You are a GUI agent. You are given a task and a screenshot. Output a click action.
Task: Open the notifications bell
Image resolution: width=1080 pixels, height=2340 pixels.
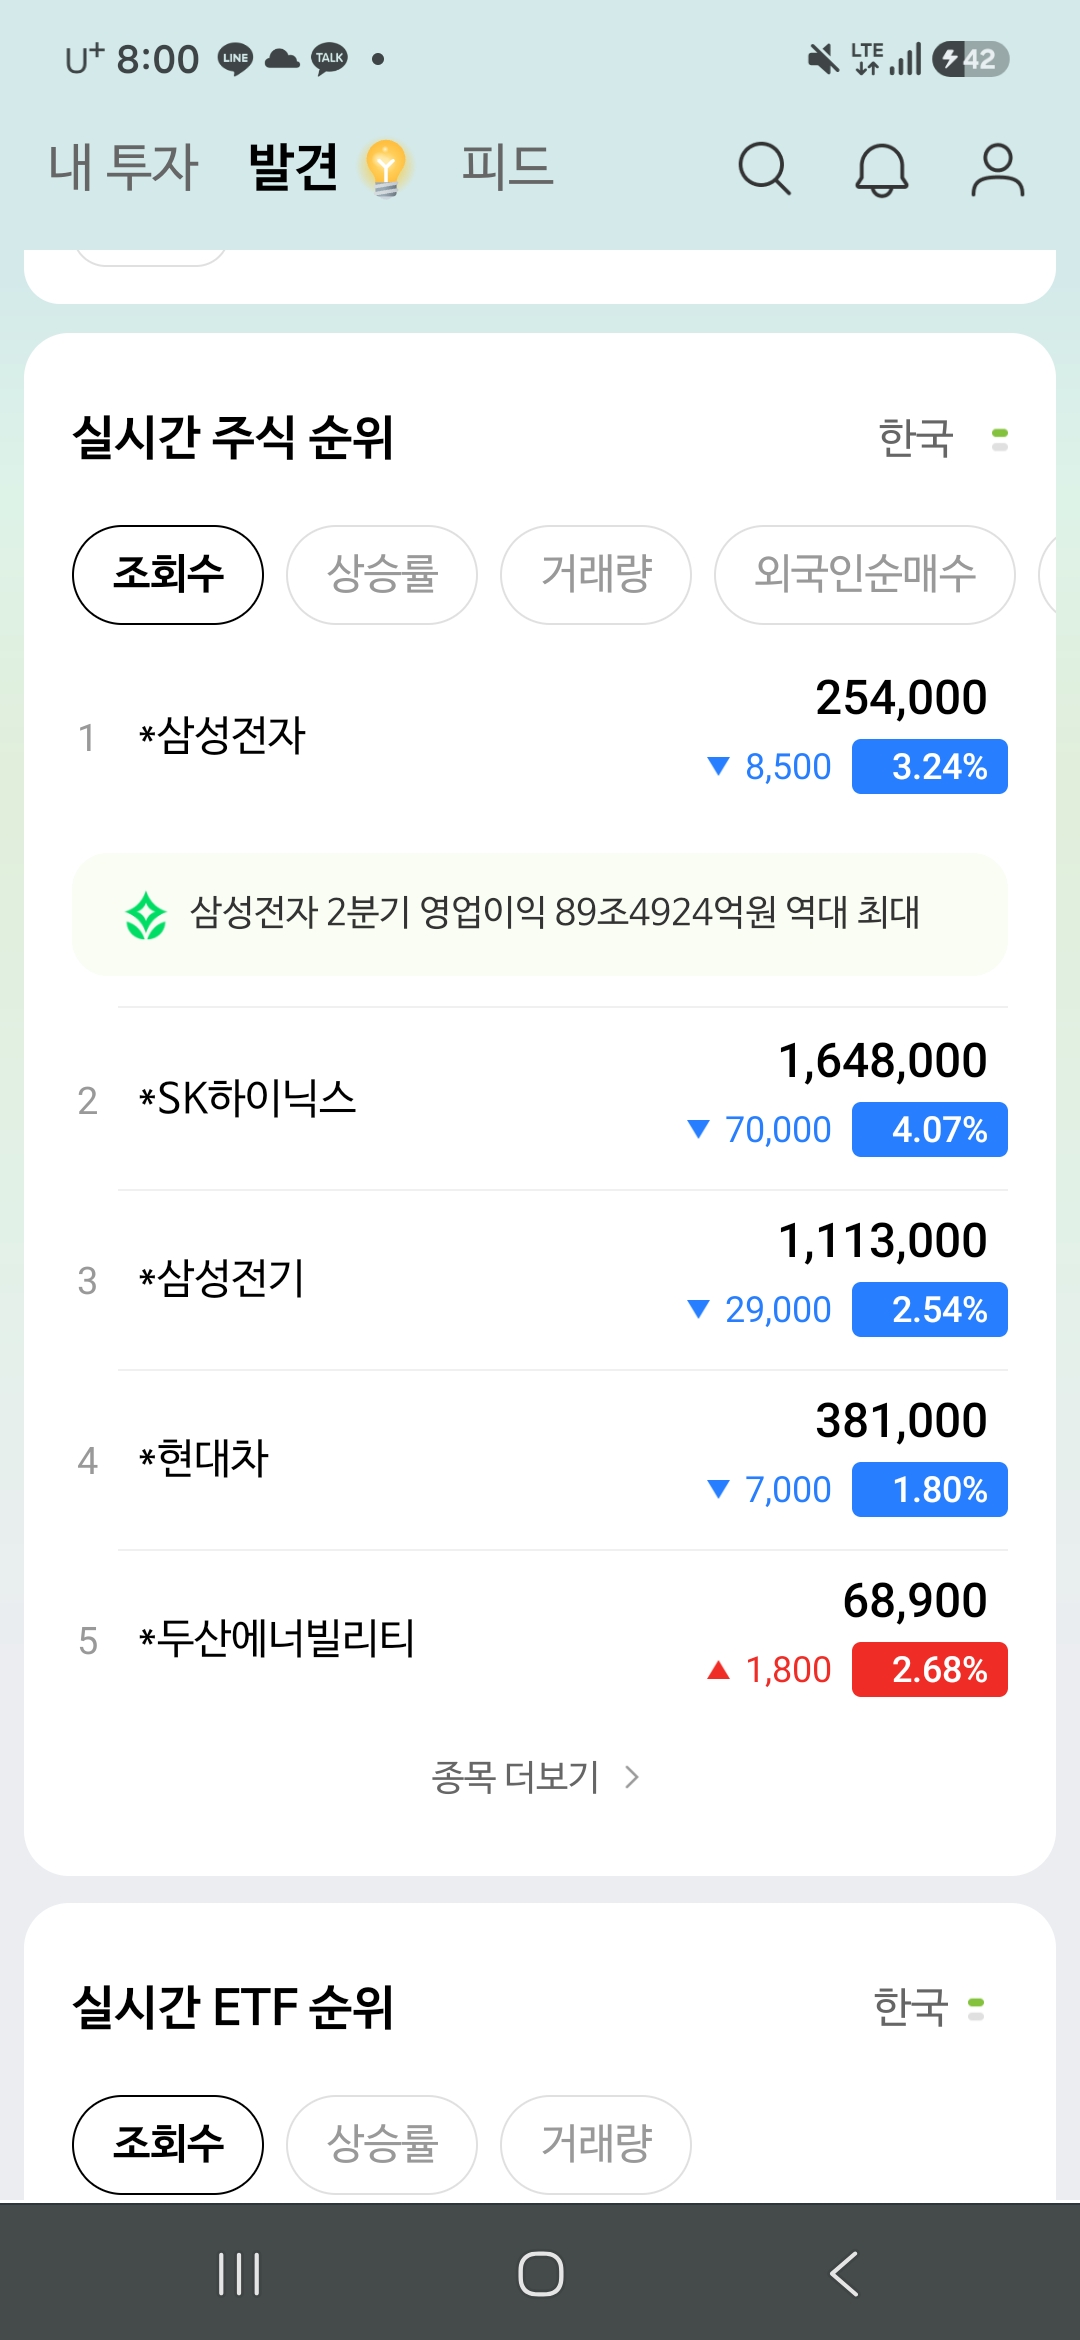881,168
